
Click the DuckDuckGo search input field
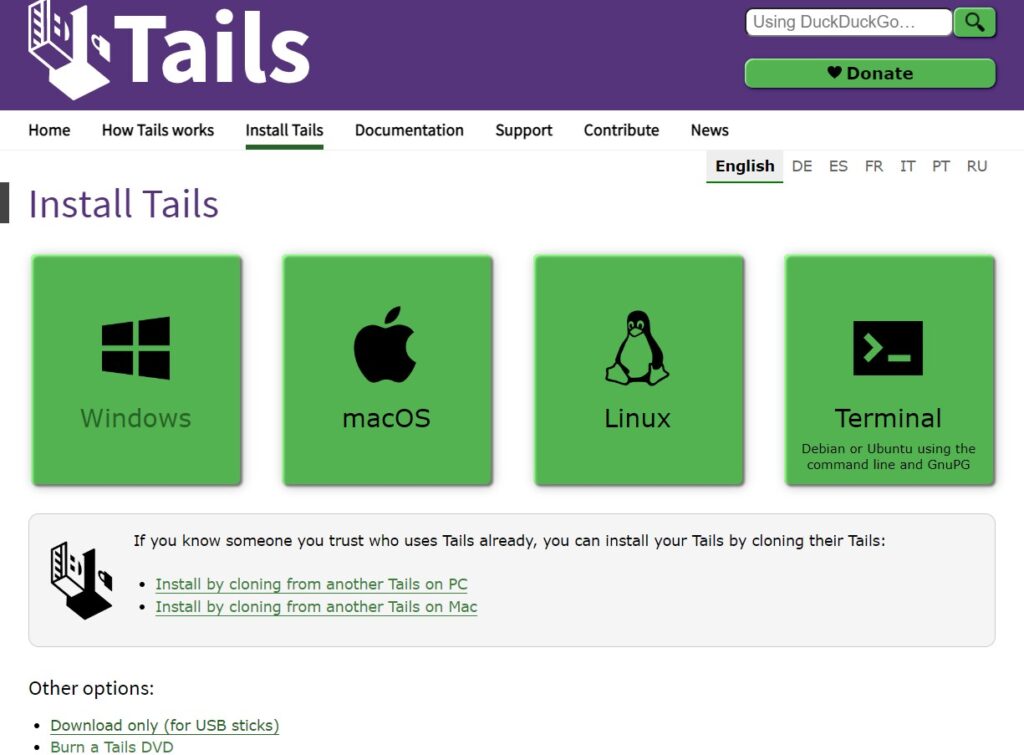pos(848,22)
